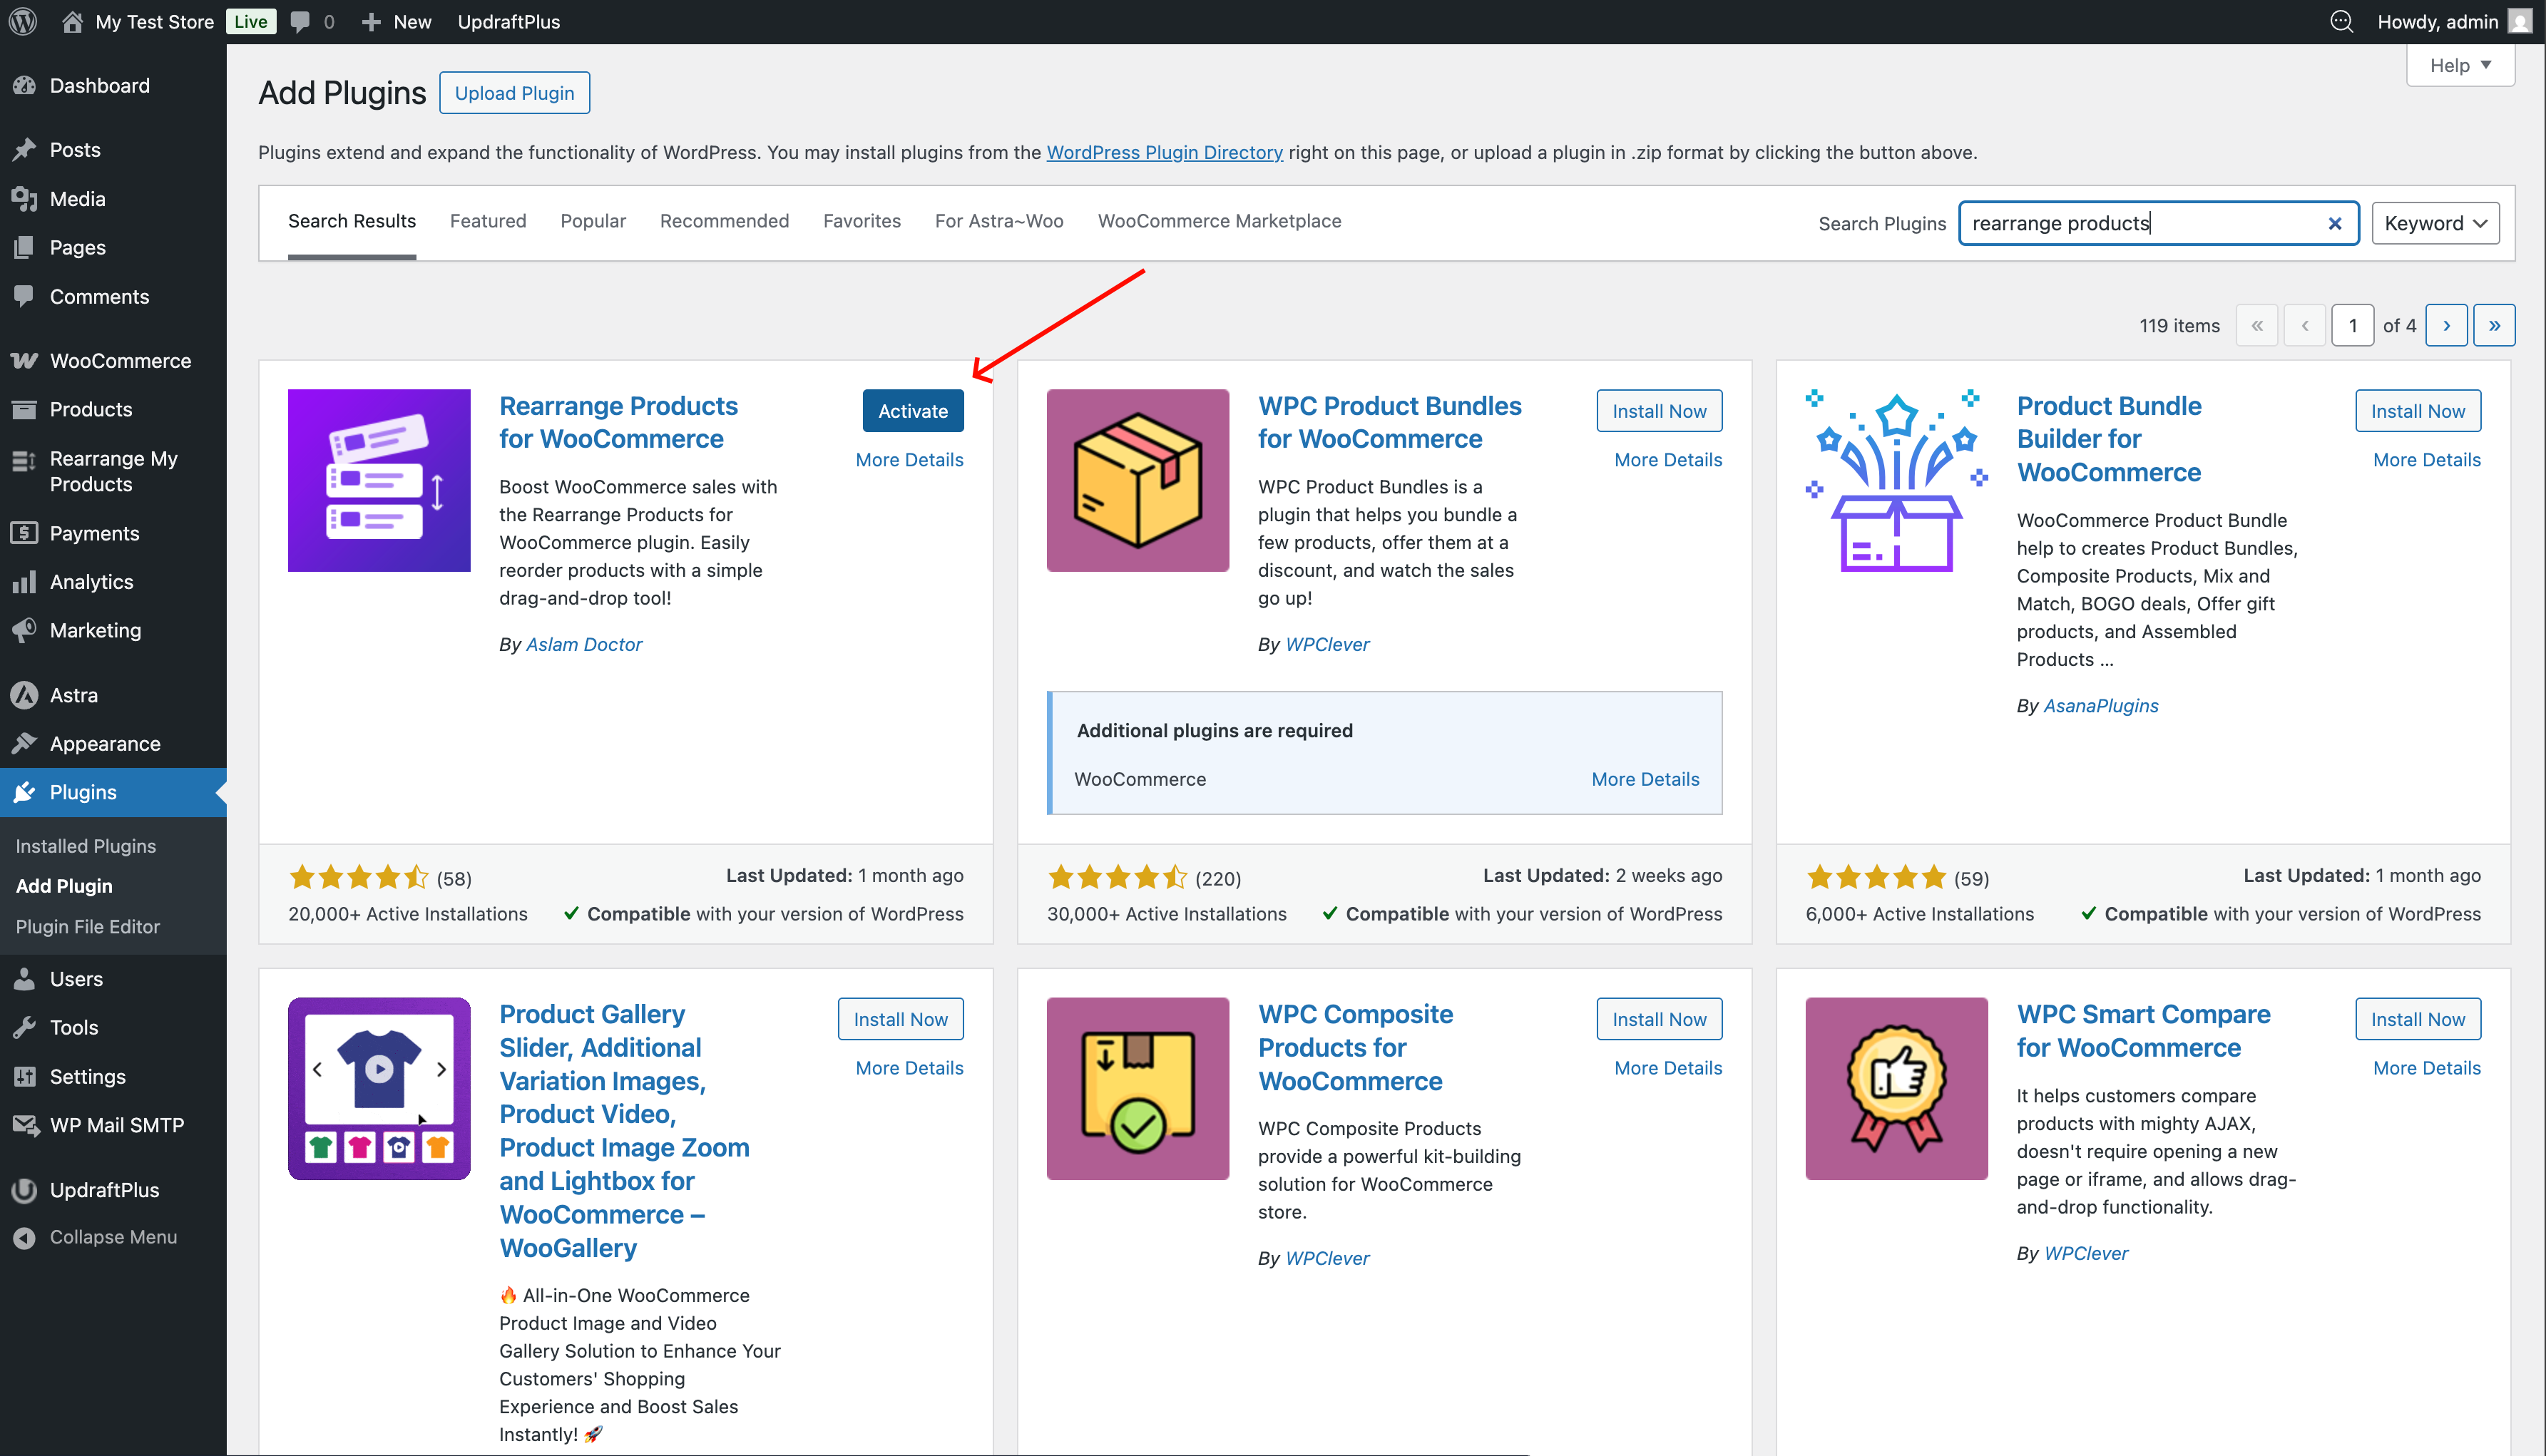This screenshot has width=2546, height=1456.
Task: Switch to the Favorites tab
Action: (x=862, y=221)
